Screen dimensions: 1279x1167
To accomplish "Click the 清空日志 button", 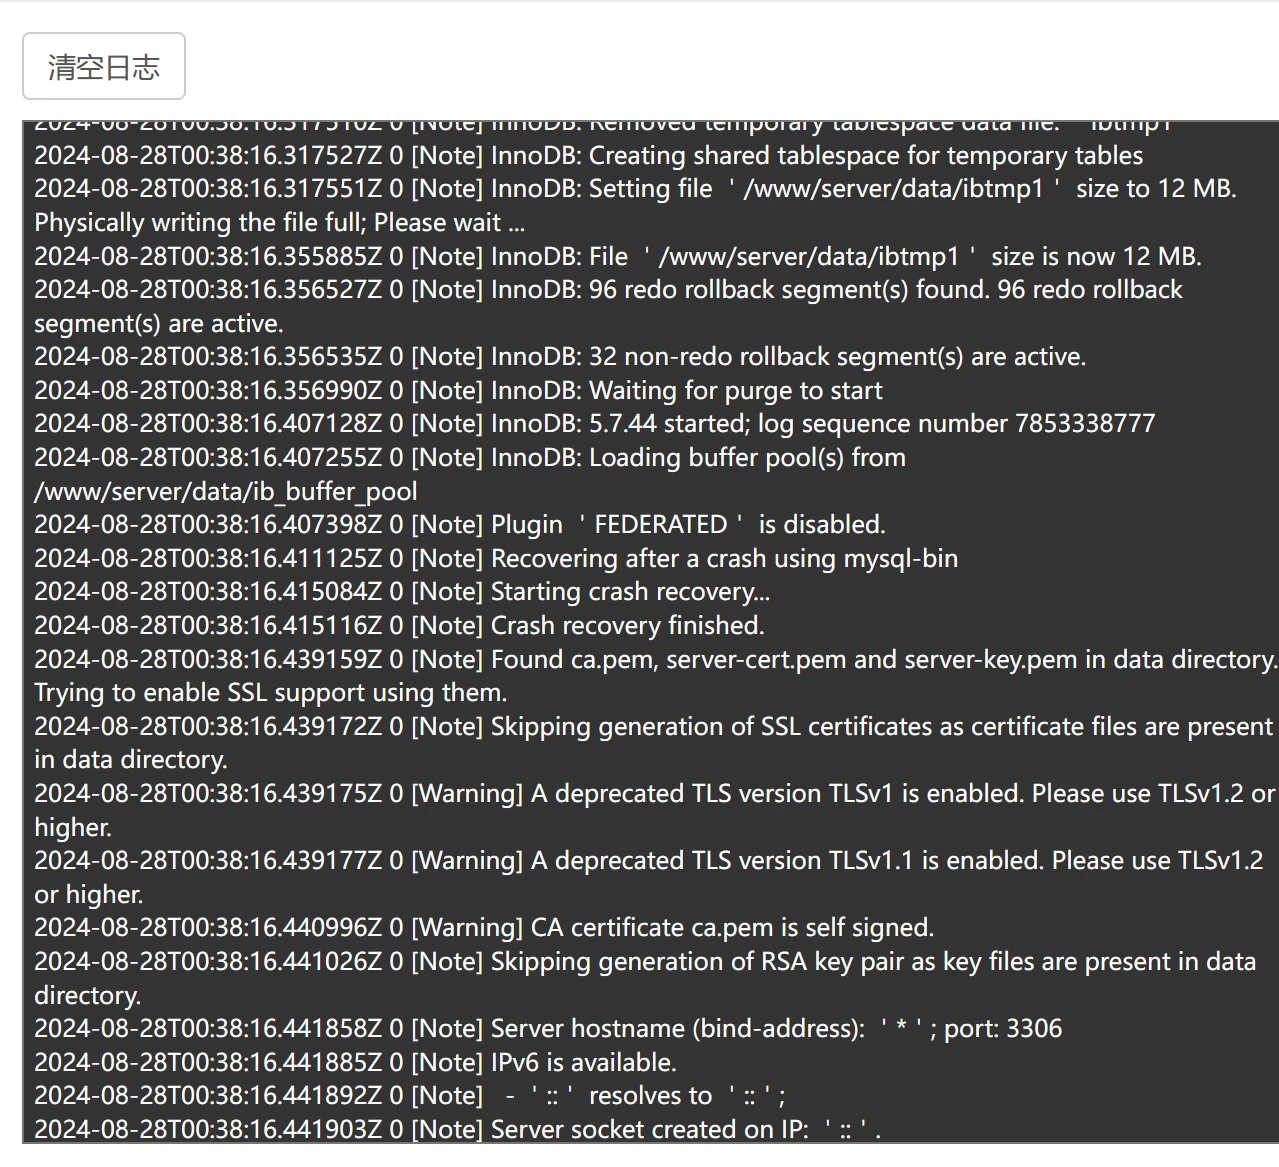I will [x=104, y=67].
